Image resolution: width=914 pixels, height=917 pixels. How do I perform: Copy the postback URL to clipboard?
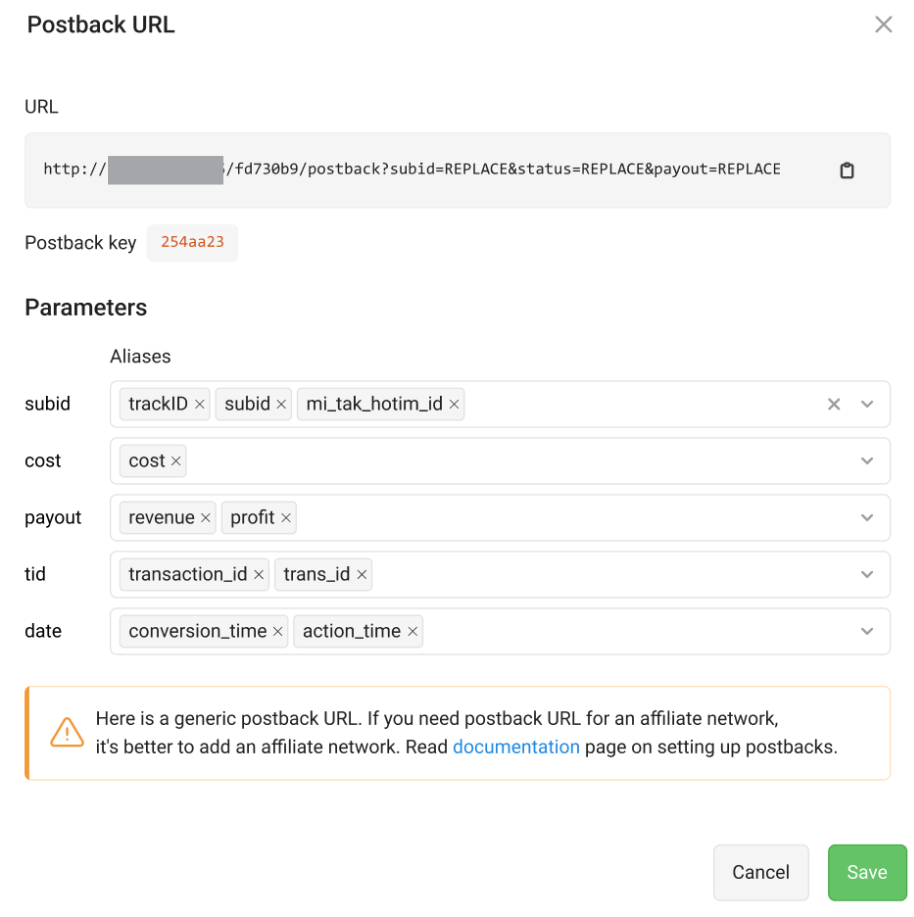847,170
